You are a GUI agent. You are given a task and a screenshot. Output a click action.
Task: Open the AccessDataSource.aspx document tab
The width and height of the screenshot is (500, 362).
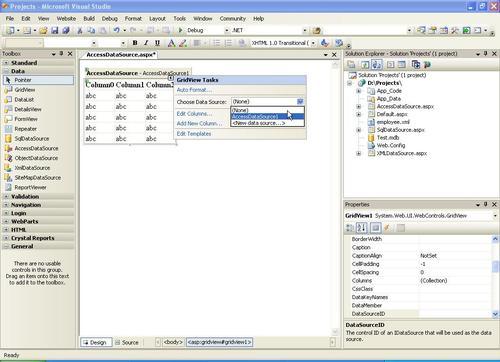[x=121, y=55]
